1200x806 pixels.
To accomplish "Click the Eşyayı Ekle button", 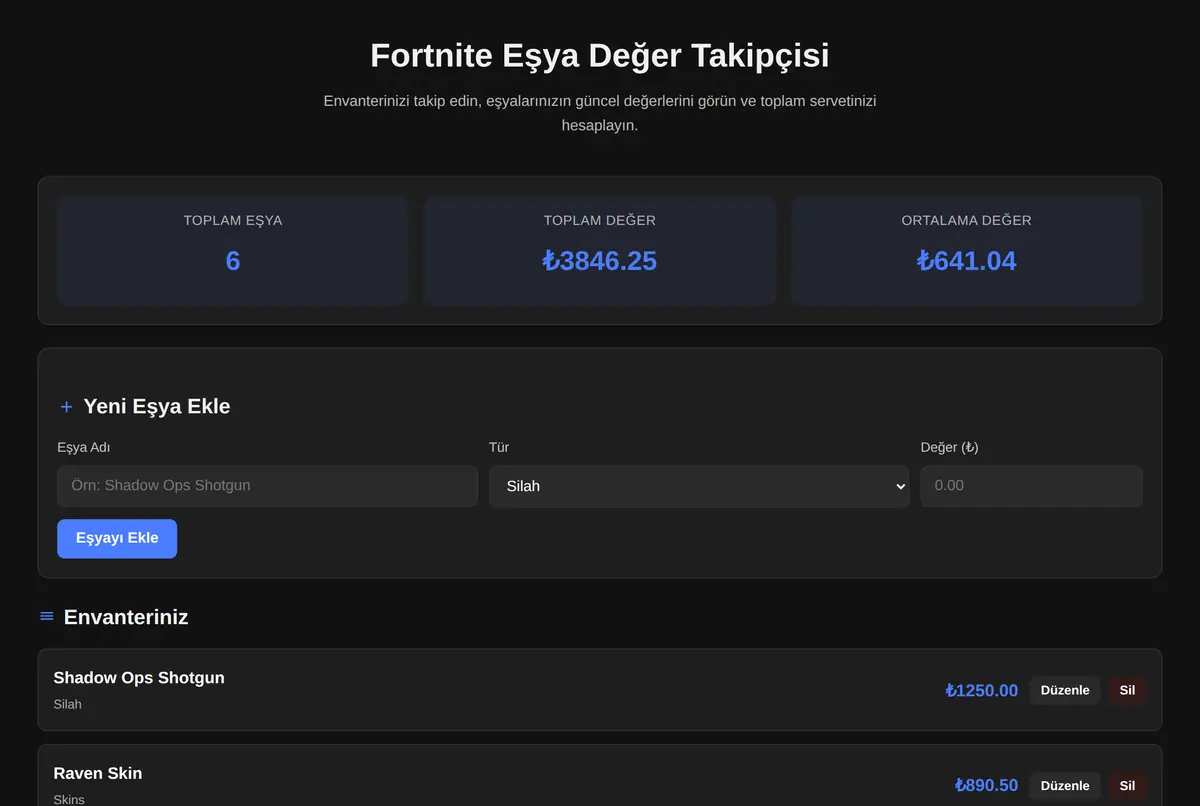I will tap(117, 538).
